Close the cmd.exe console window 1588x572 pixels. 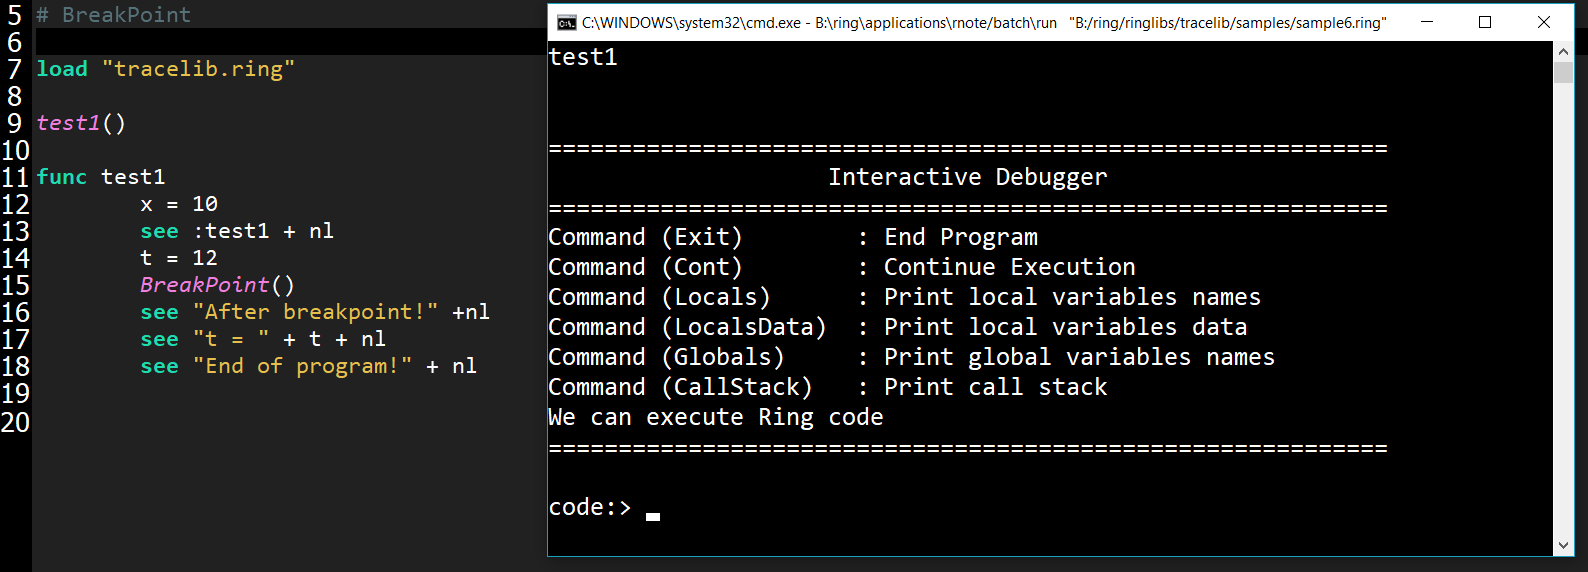click(x=1543, y=22)
